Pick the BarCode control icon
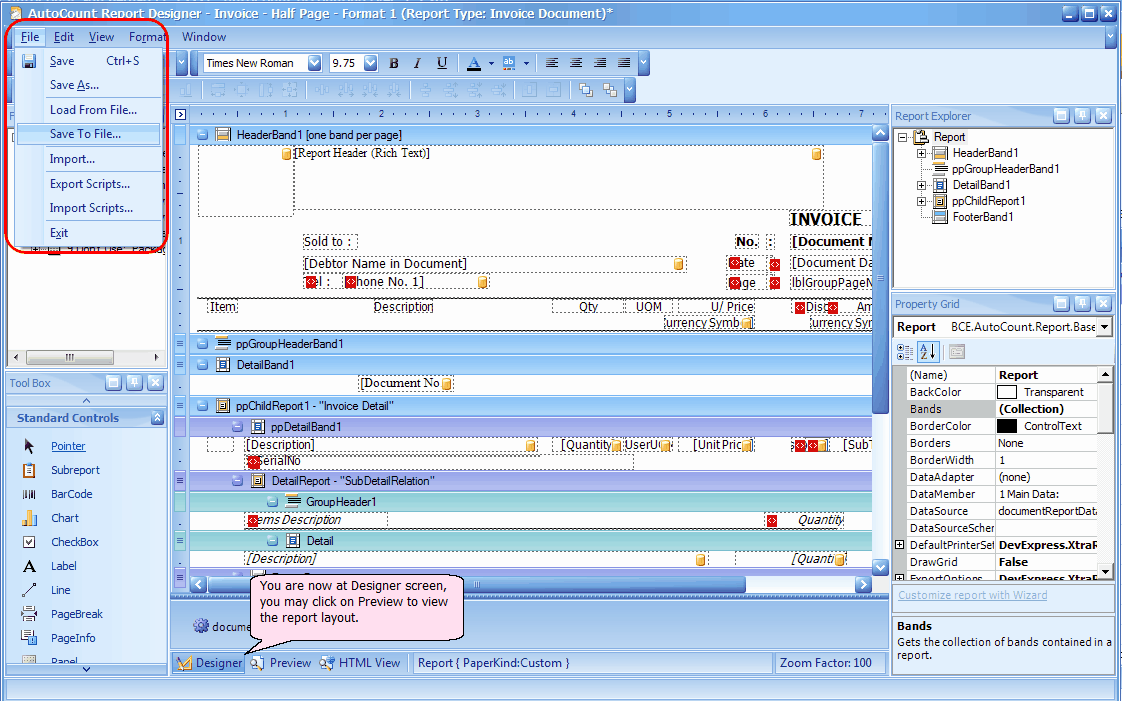The width and height of the screenshot is (1122, 701). (29, 494)
